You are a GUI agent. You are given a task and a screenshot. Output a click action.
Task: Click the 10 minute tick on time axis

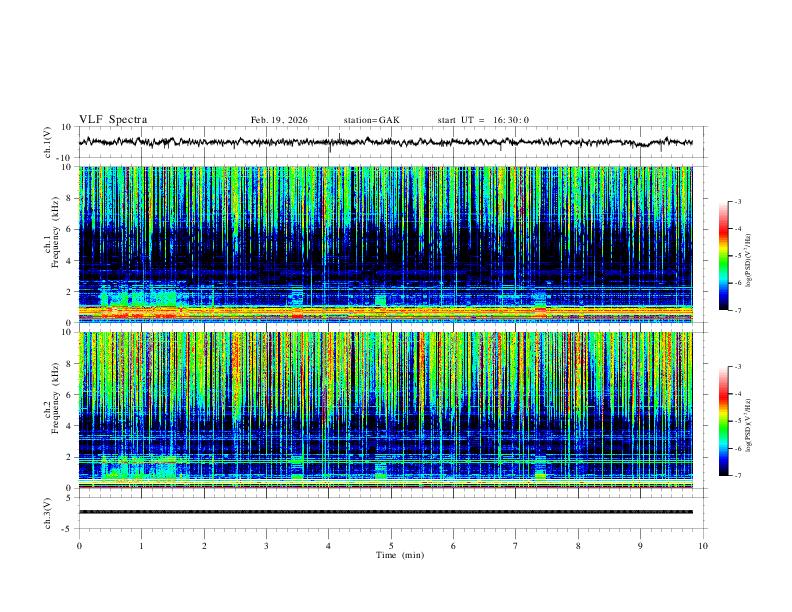tap(703, 546)
